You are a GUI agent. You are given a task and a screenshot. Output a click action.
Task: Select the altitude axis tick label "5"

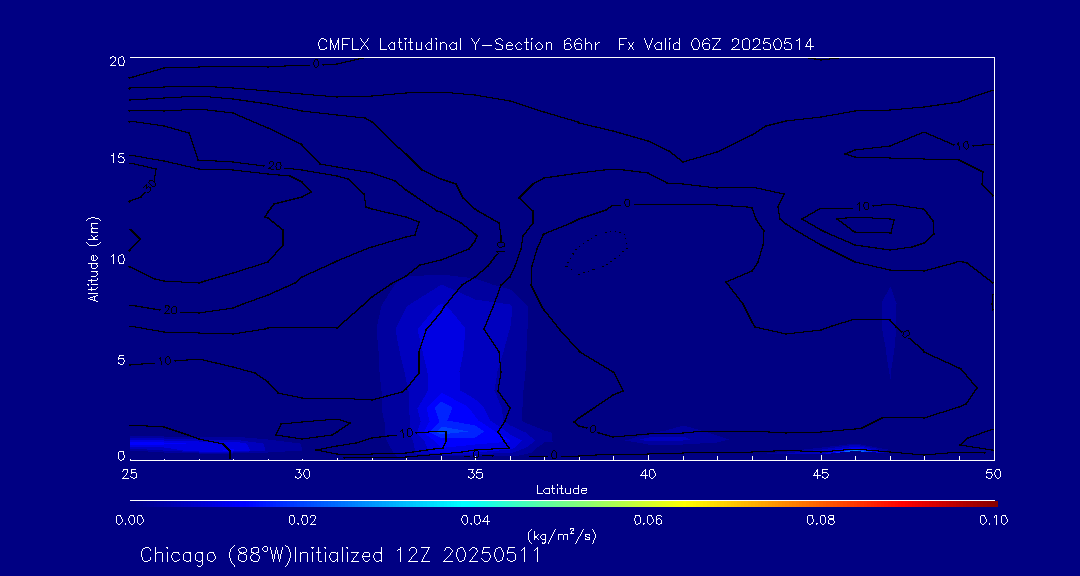[121, 360]
